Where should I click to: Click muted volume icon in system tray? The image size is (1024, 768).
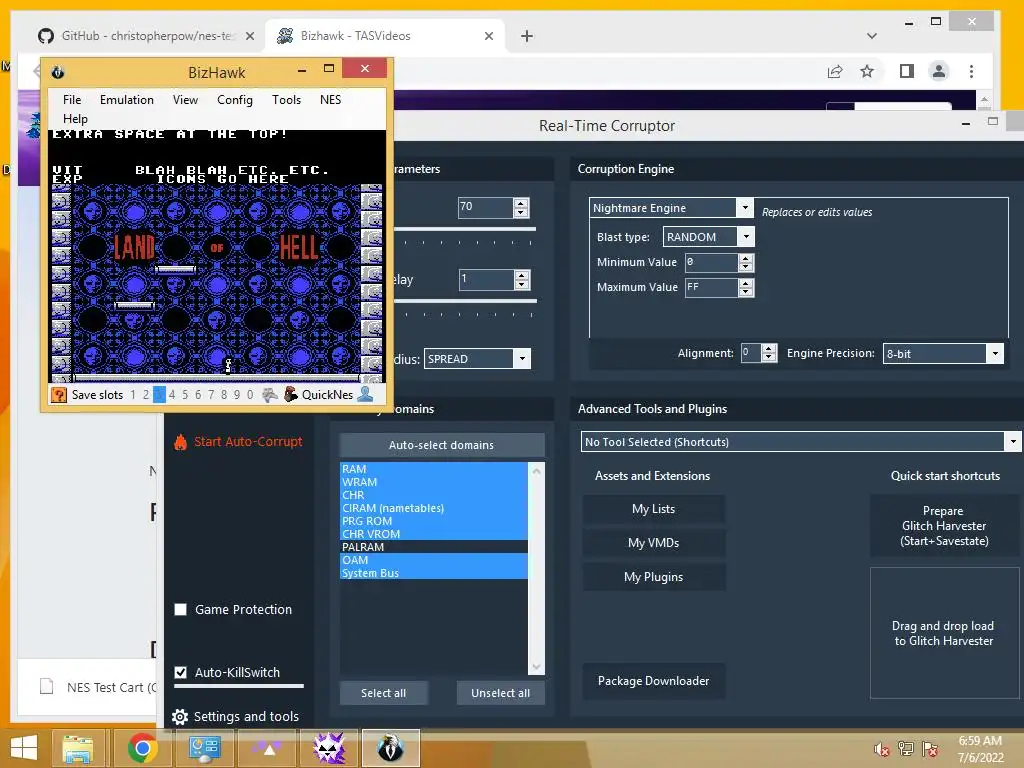click(882, 749)
